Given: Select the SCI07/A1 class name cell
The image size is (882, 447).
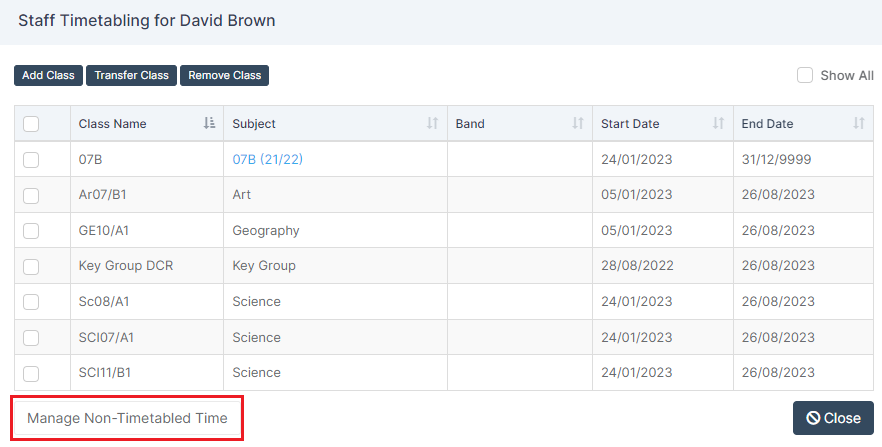Looking at the screenshot, I should point(147,337).
